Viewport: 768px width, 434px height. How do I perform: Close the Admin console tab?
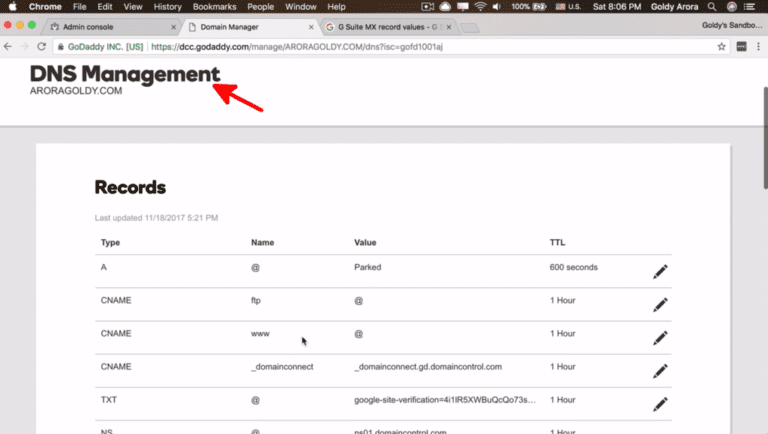click(x=173, y=27)
